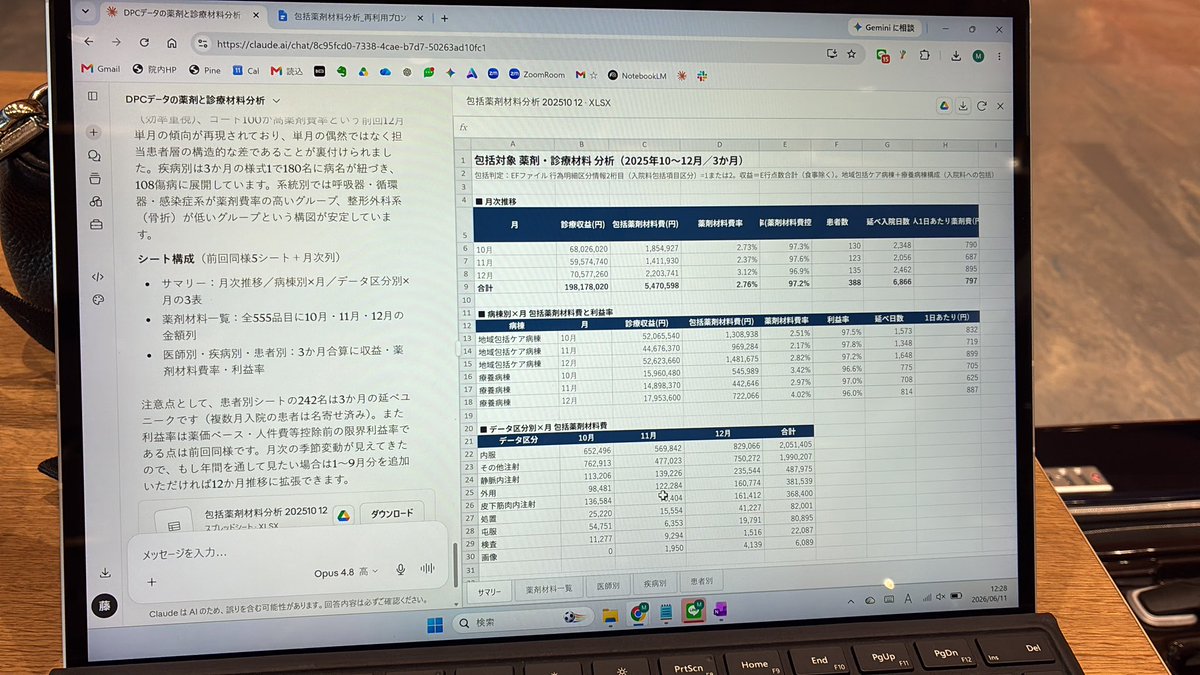Switch to the 包括薬剤材料分析_再利用プロン browser tab
Image resolution: width=1200 pixels, height=675 pixels.
click(350, 17)
